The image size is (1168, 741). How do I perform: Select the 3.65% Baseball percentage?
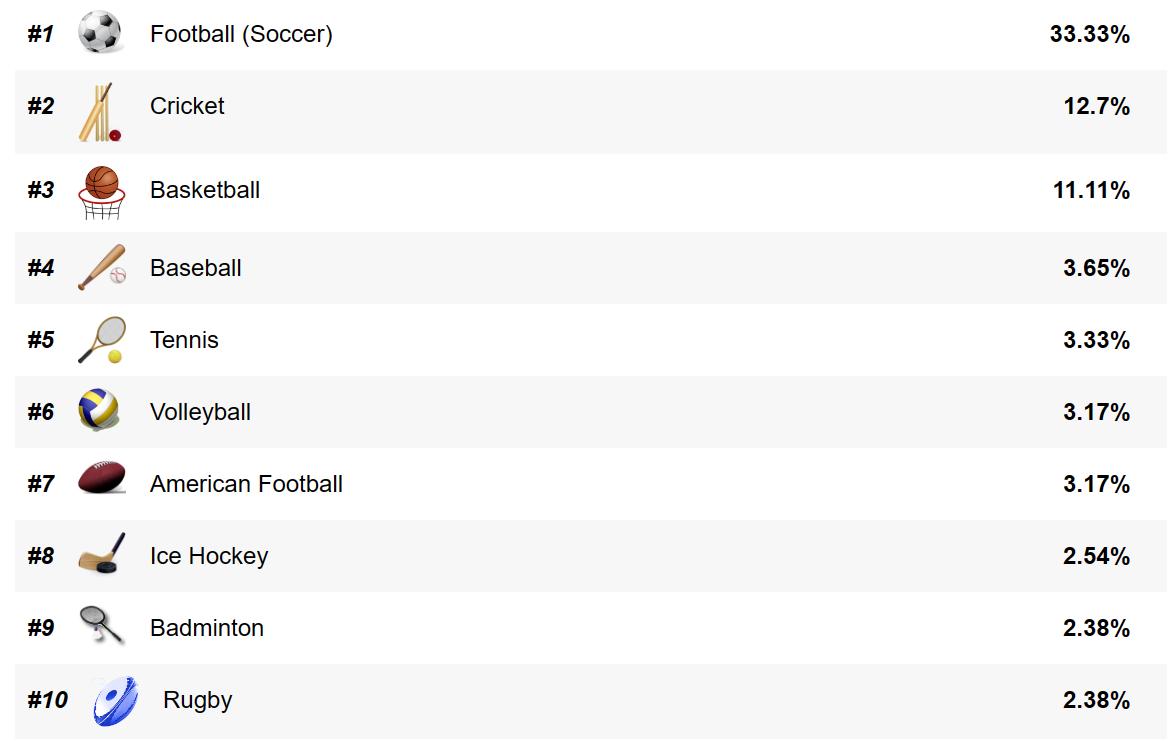[x=1096, y=268]
